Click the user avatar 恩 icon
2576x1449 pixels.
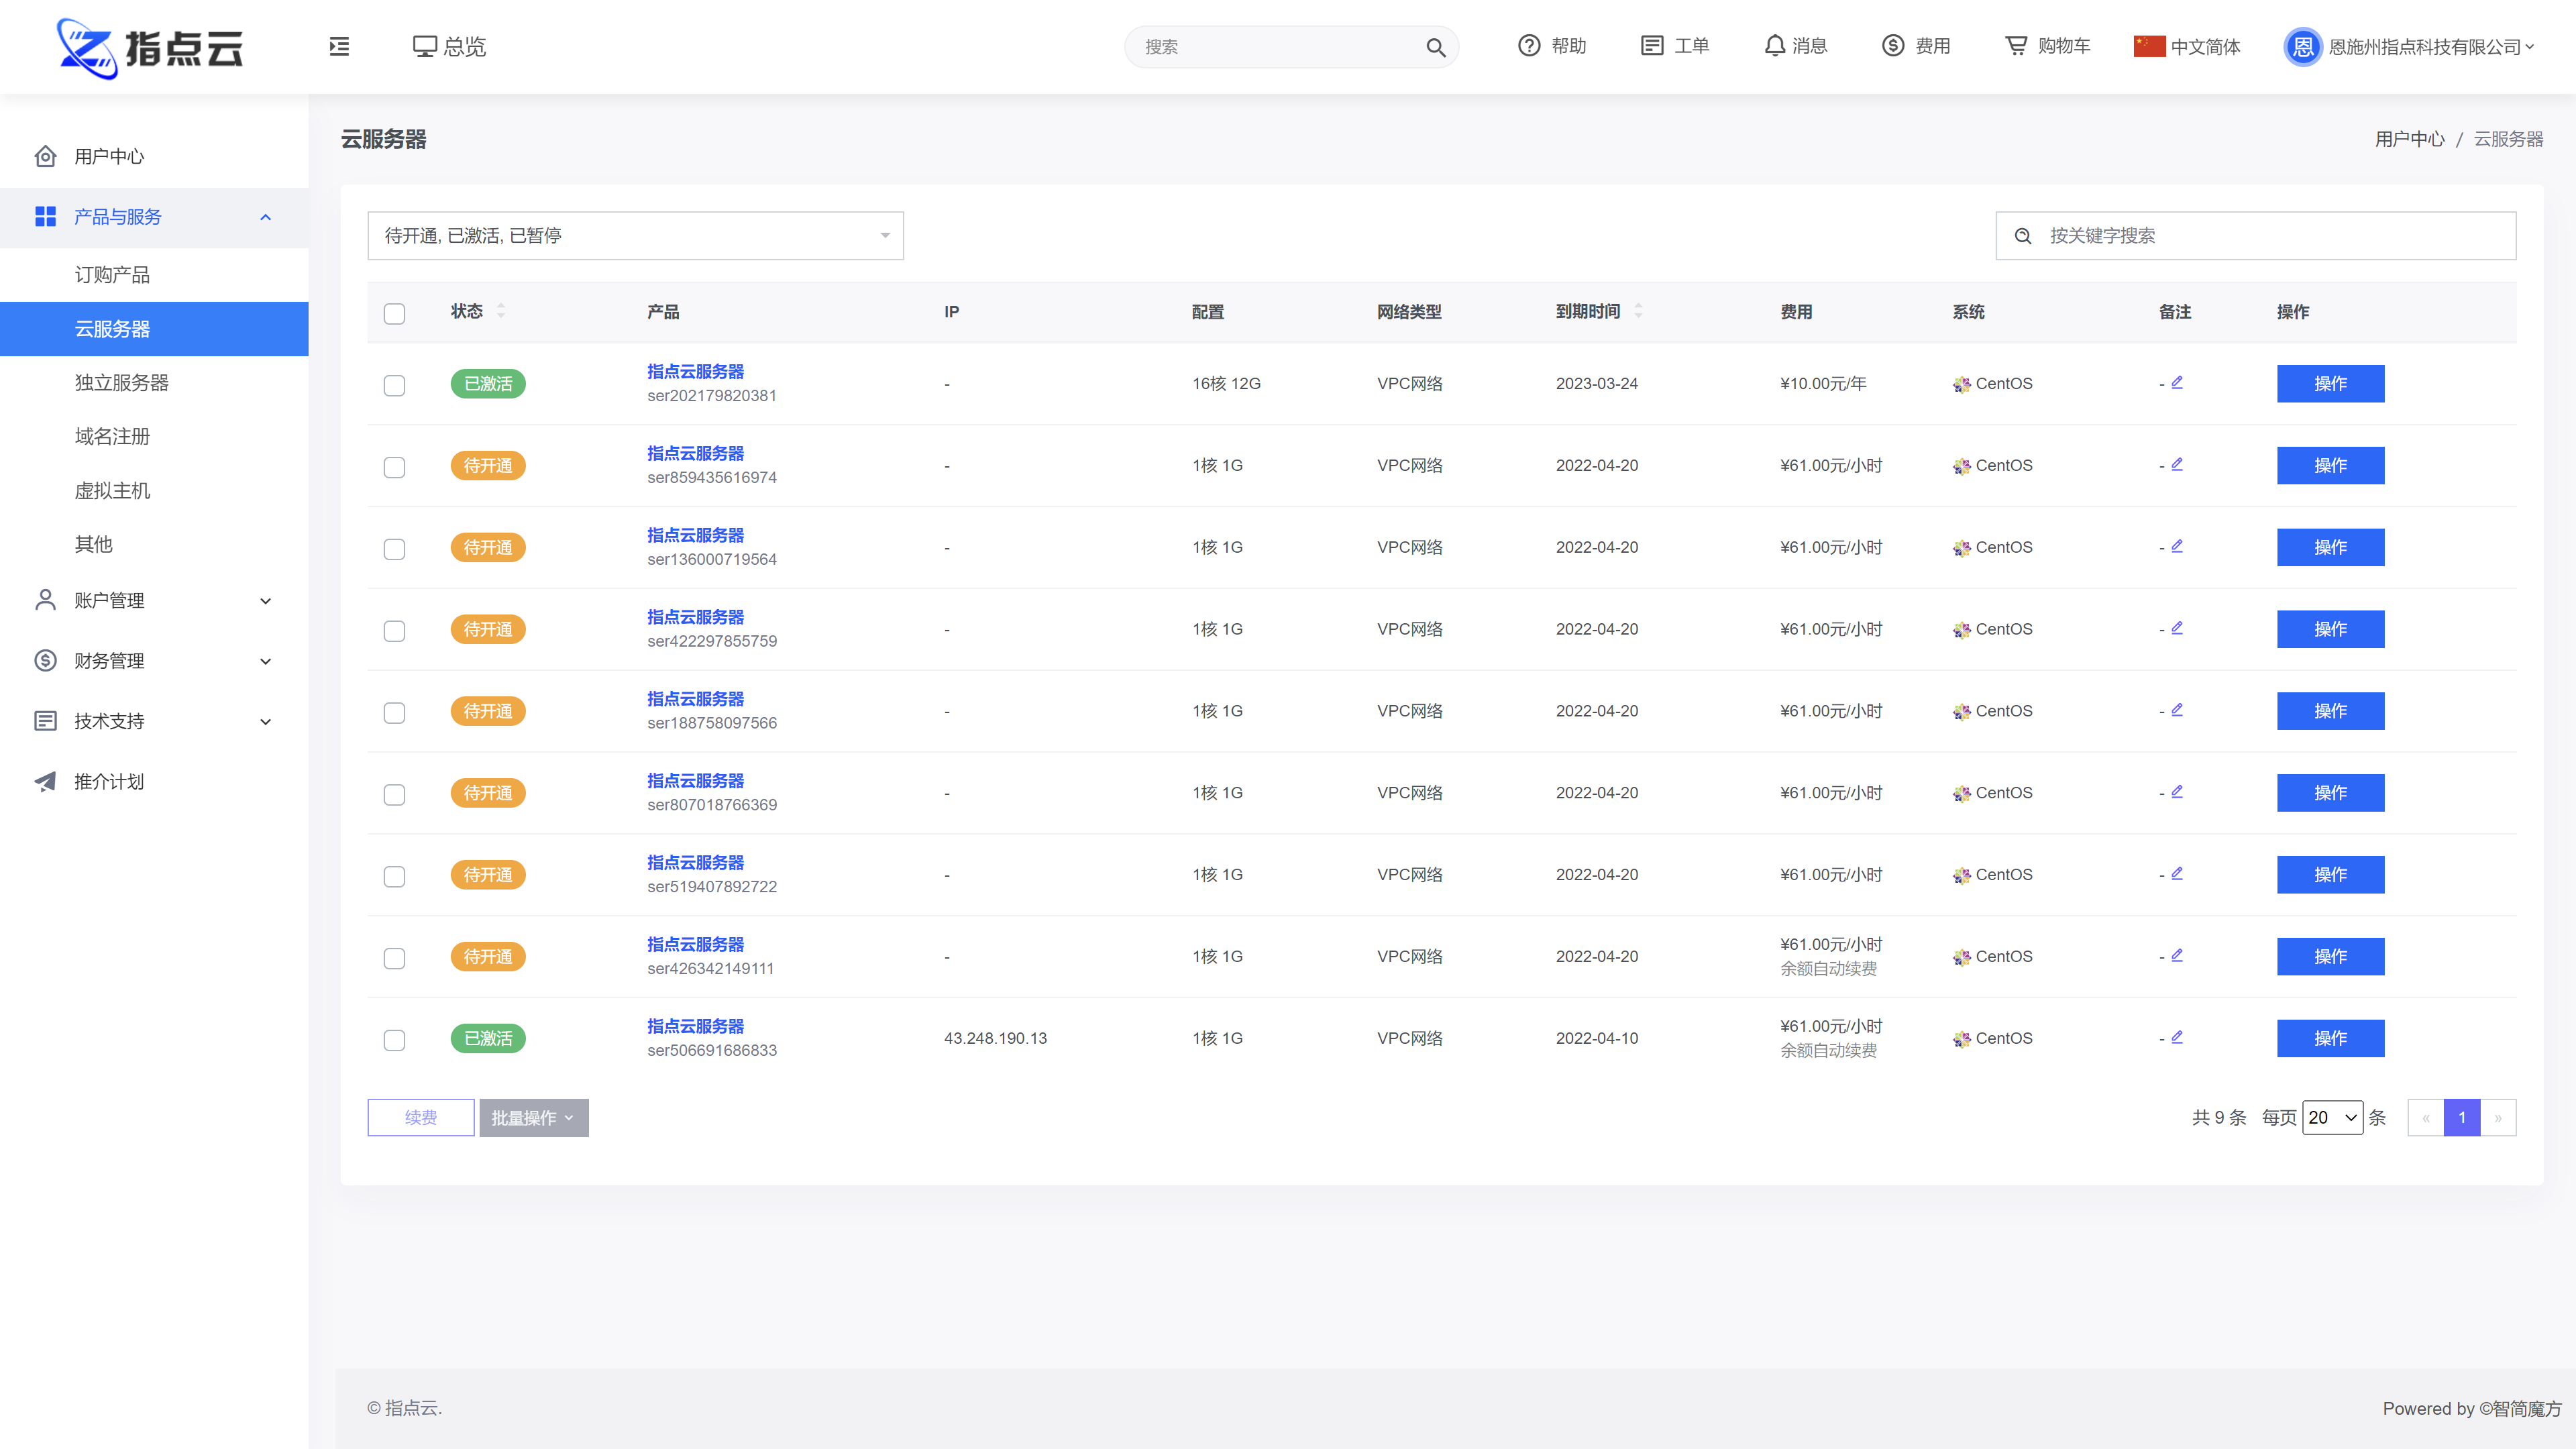coord(2302,47)
